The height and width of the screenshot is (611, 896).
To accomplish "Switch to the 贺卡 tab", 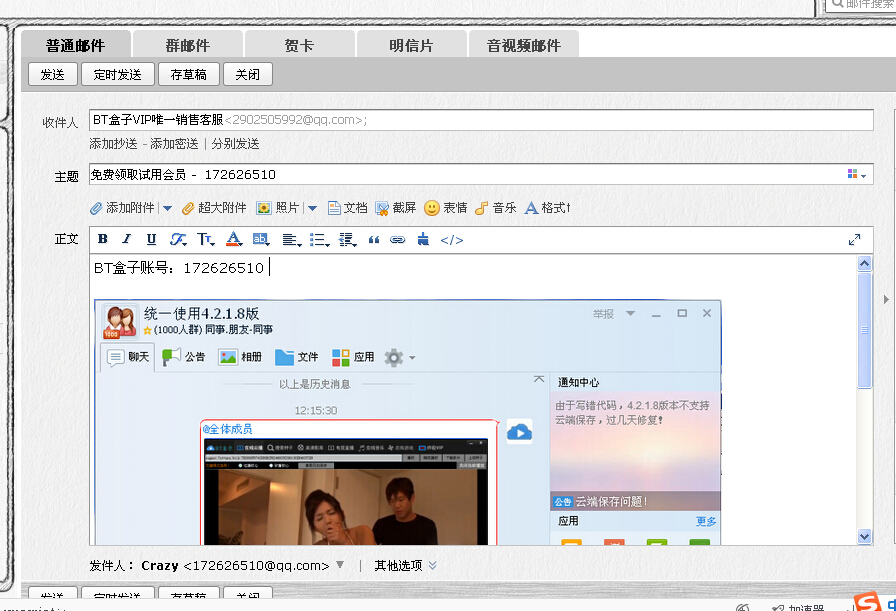I will (299, 45).
